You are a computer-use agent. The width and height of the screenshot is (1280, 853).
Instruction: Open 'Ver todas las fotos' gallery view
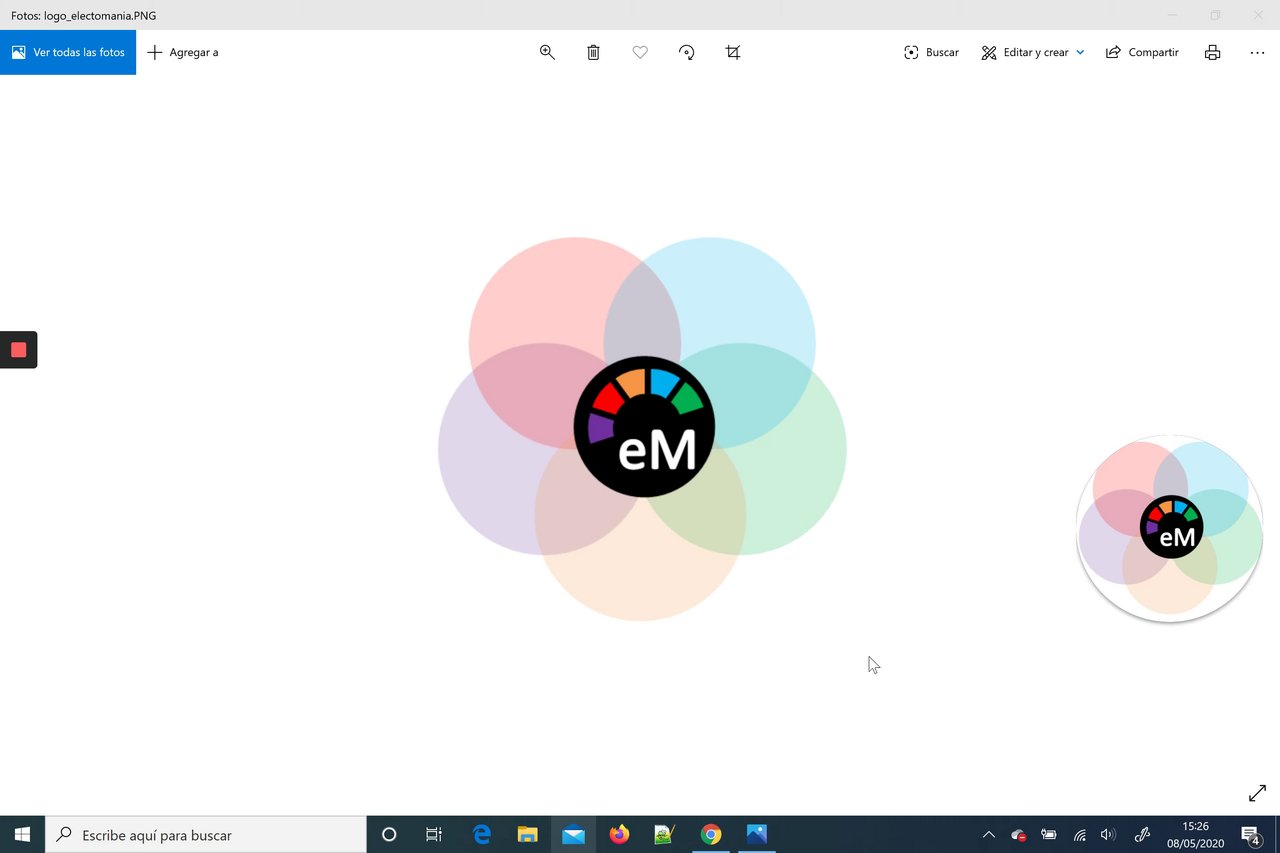pos(68,52)
